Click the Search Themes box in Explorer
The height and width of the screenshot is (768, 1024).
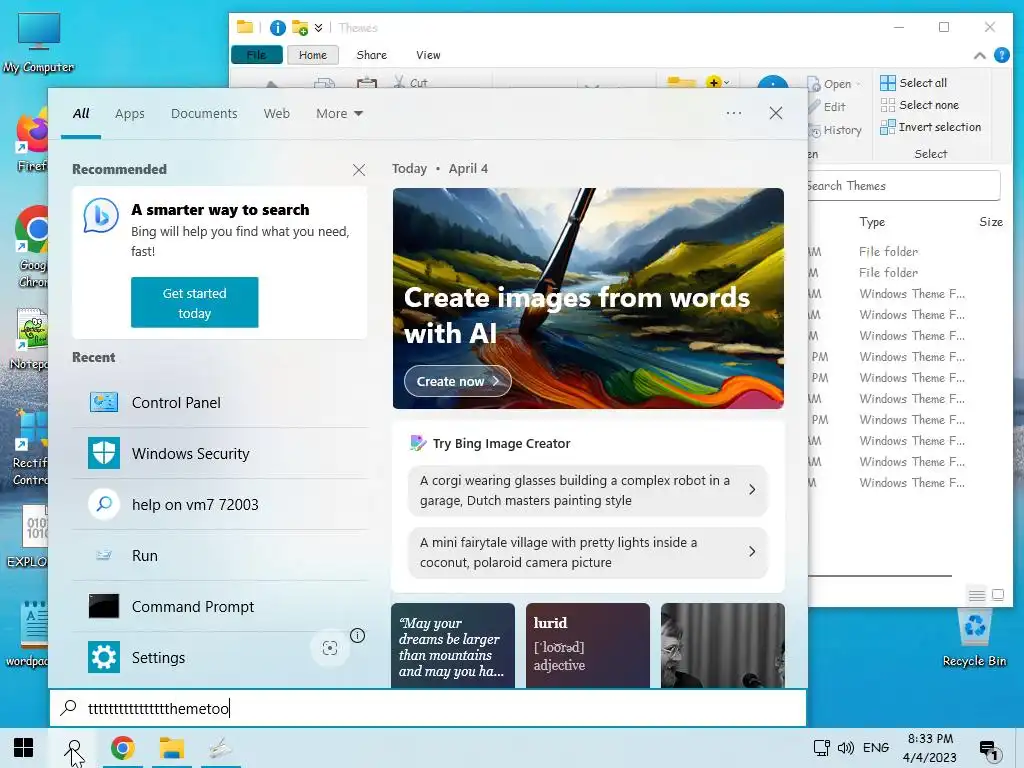tap(904, 186)
